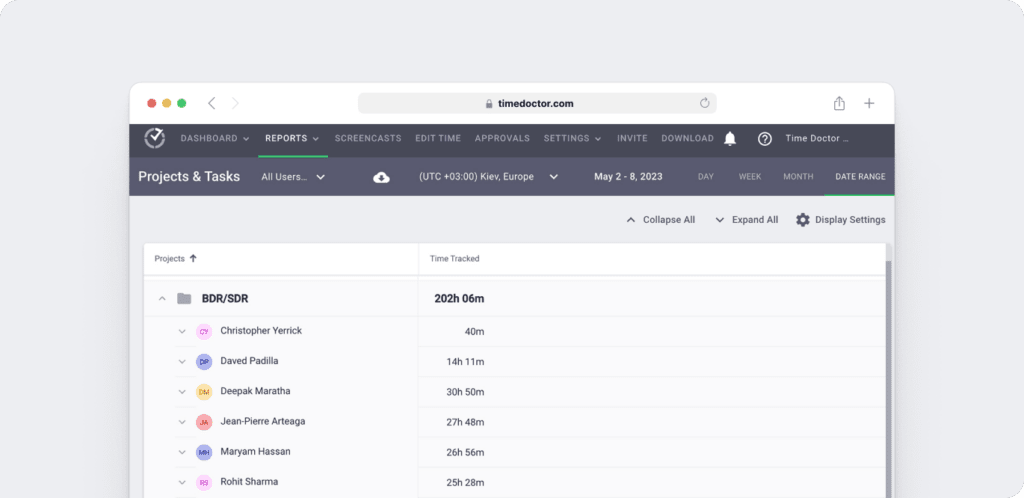Open a new browser tab with plus
This screenshot has height=498, width=1024.
pyautogui.click(x=869, y=103)
